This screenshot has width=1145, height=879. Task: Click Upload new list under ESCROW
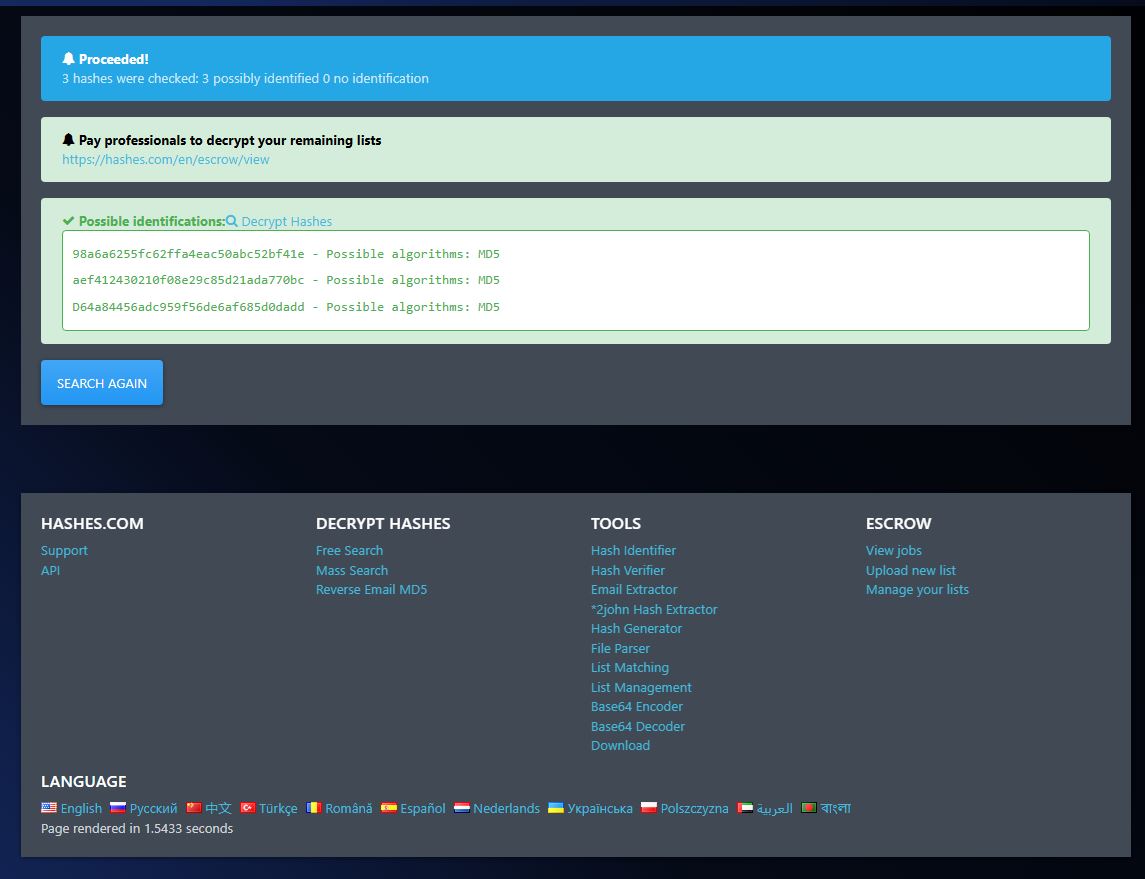911,570
